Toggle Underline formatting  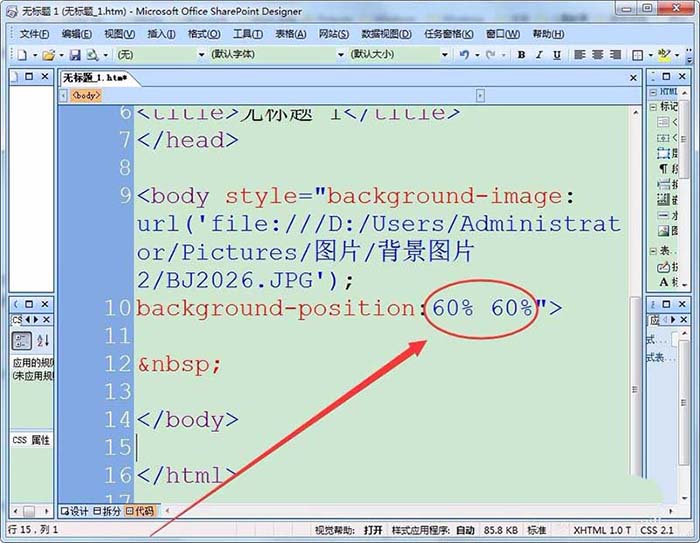(557, 54)
